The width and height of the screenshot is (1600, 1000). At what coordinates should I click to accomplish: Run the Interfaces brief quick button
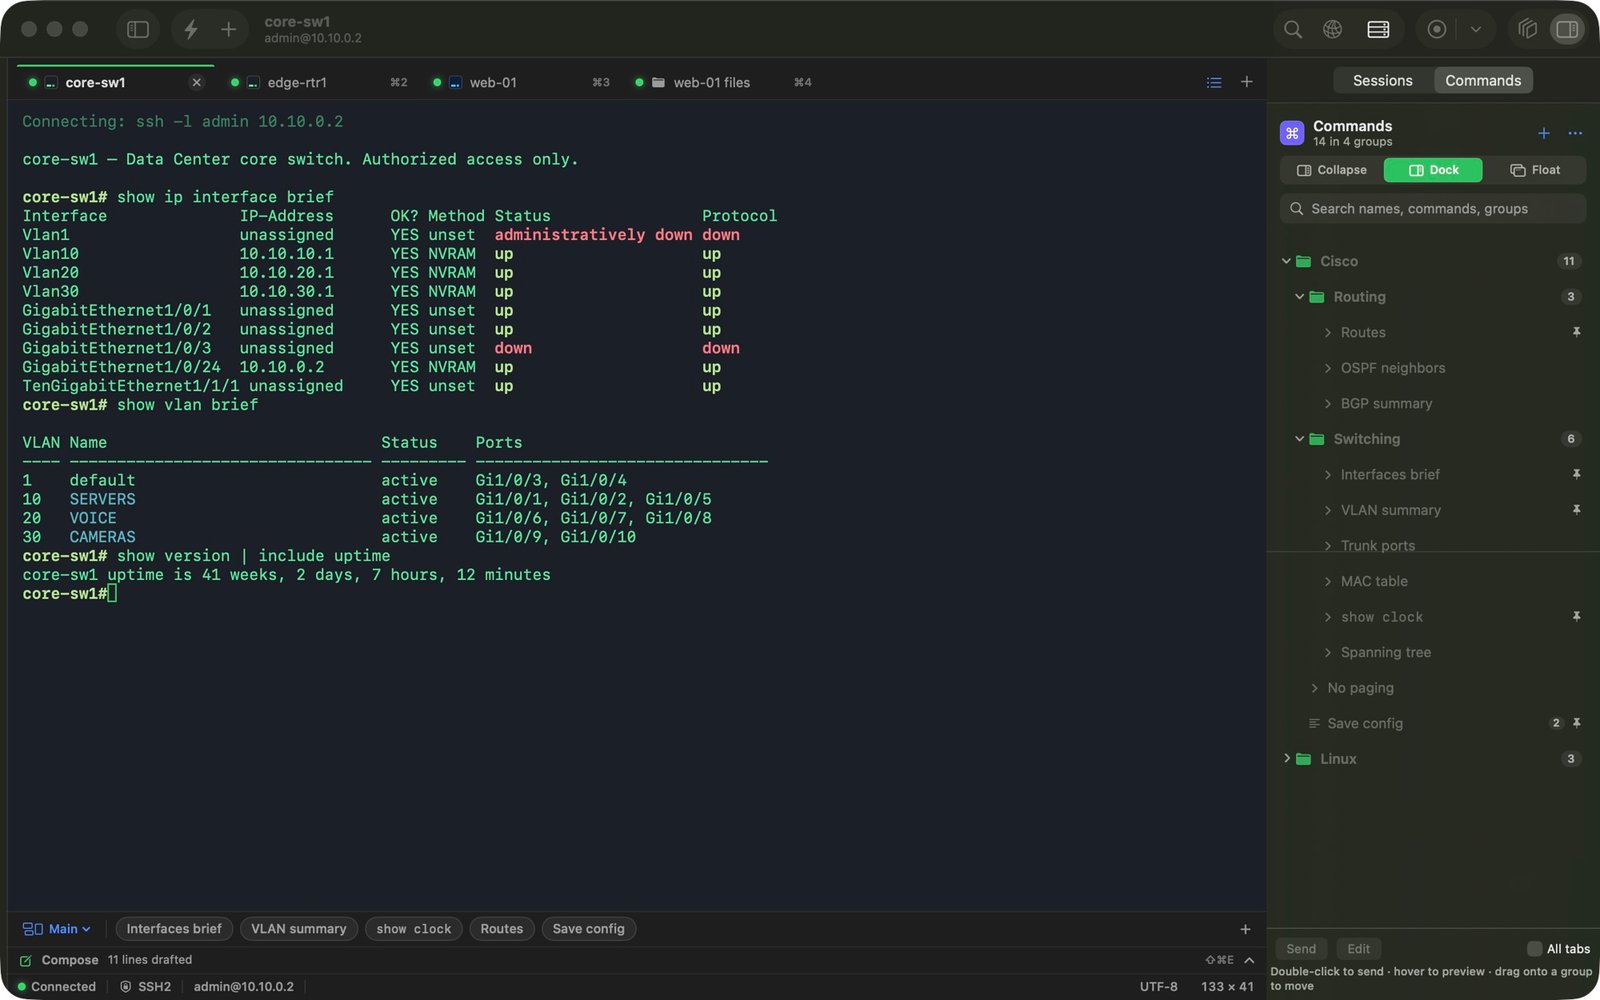click(174, 929)
